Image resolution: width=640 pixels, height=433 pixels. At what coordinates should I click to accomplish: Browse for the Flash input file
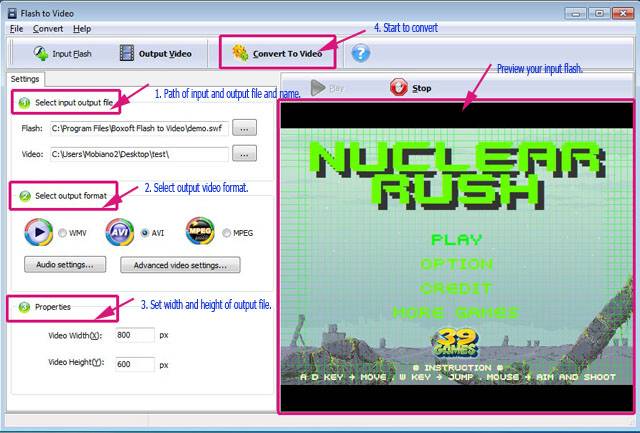coord(244,128)
